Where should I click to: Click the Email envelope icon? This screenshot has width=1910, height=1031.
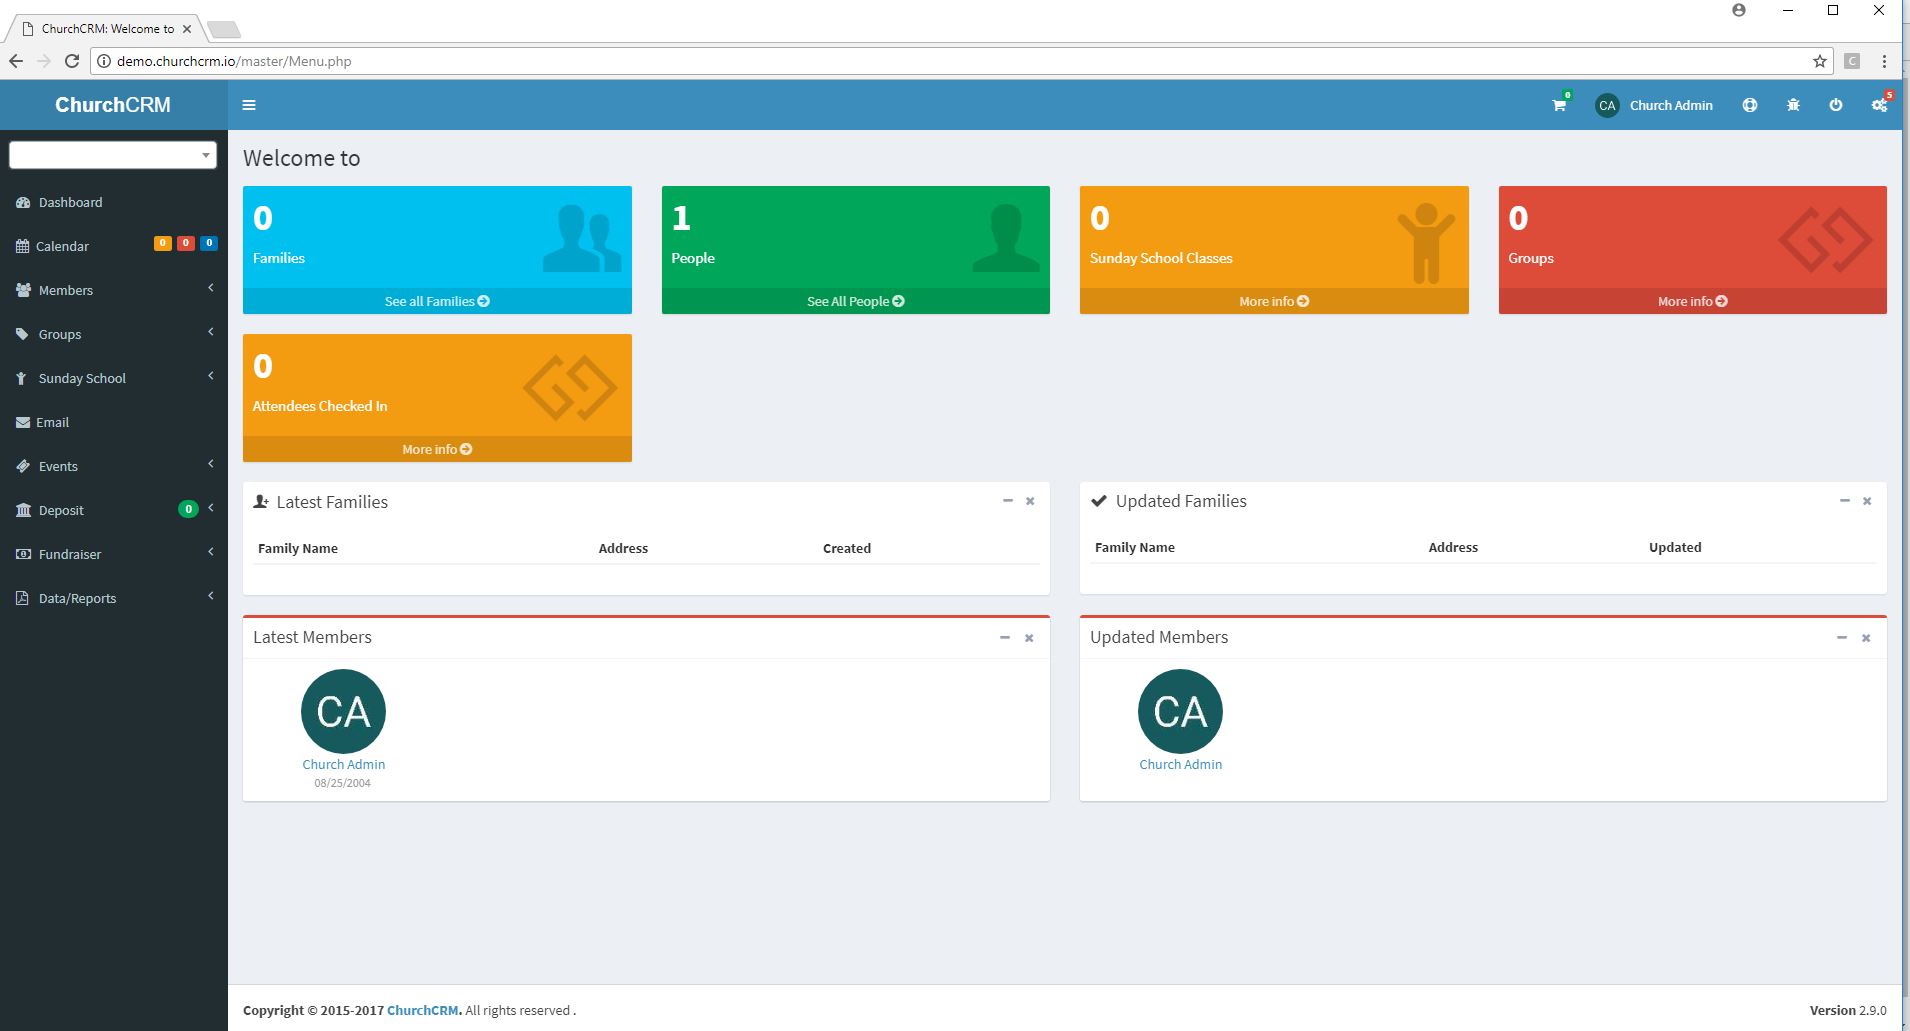click(x=23, y=422)
